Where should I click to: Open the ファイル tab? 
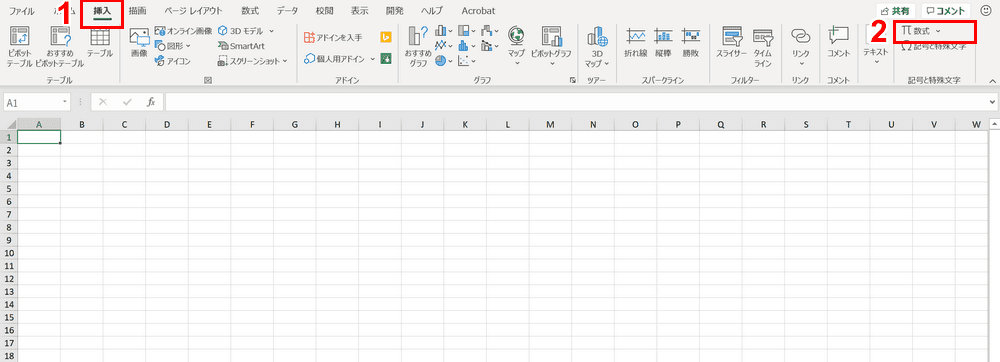(21, 11)
